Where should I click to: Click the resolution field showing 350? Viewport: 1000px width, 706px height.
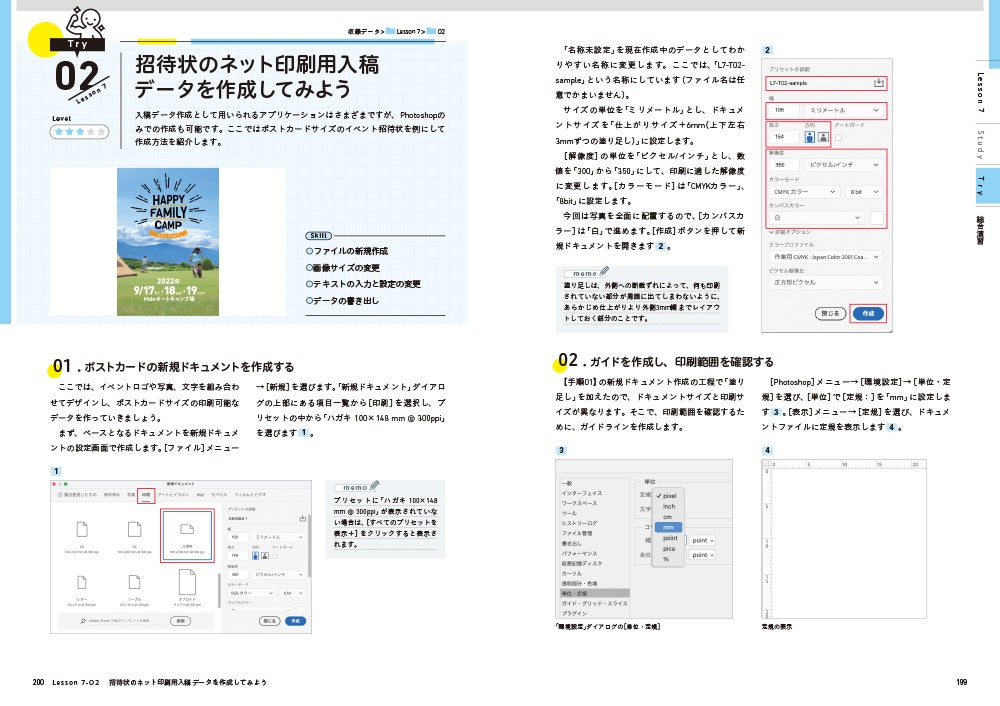(784, 165)
